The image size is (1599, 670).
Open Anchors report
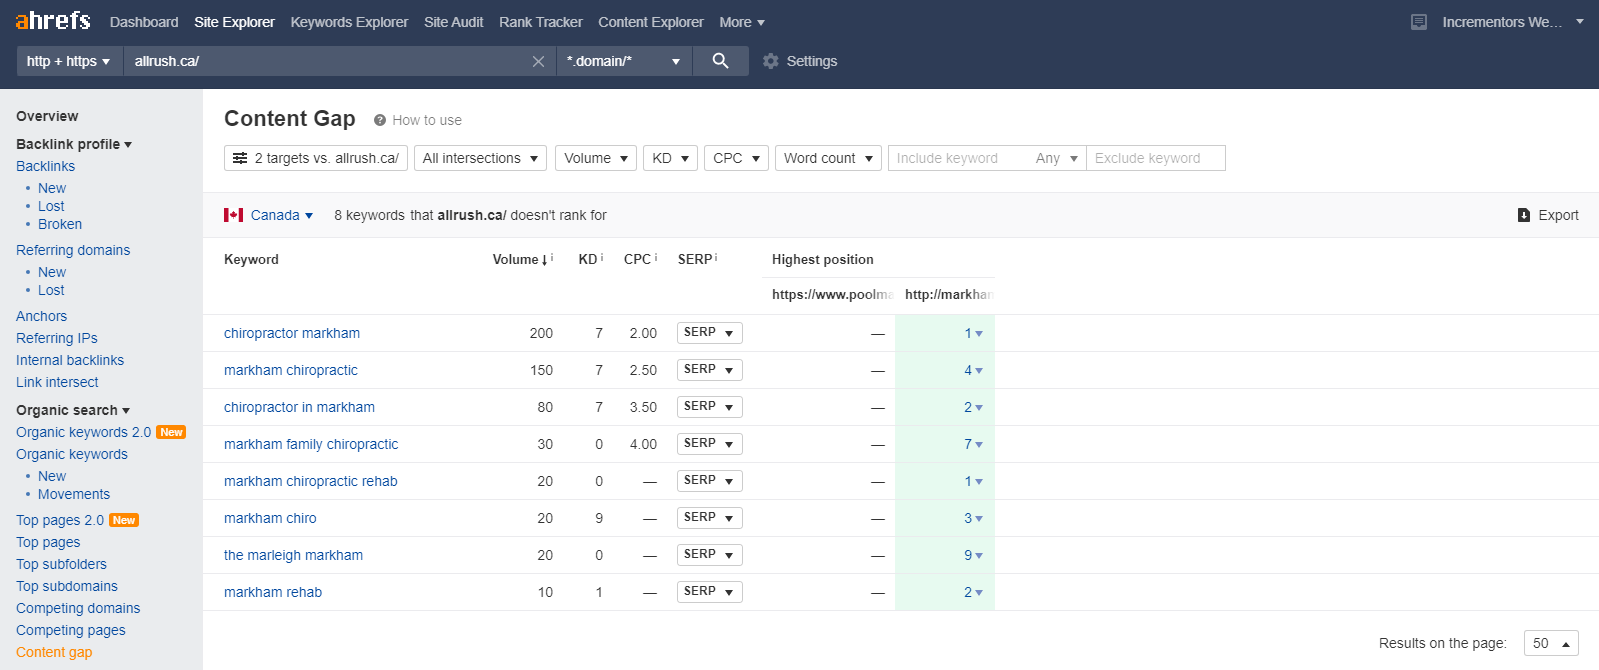point(41,316)
